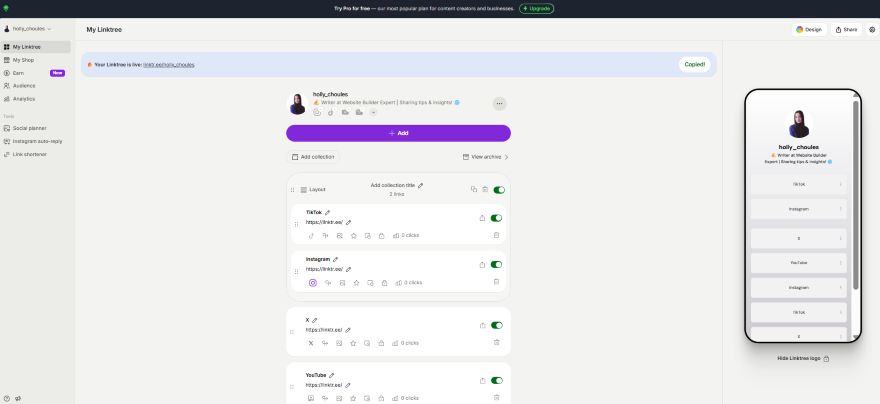Toggle off the Instagram link

[496, 265]
